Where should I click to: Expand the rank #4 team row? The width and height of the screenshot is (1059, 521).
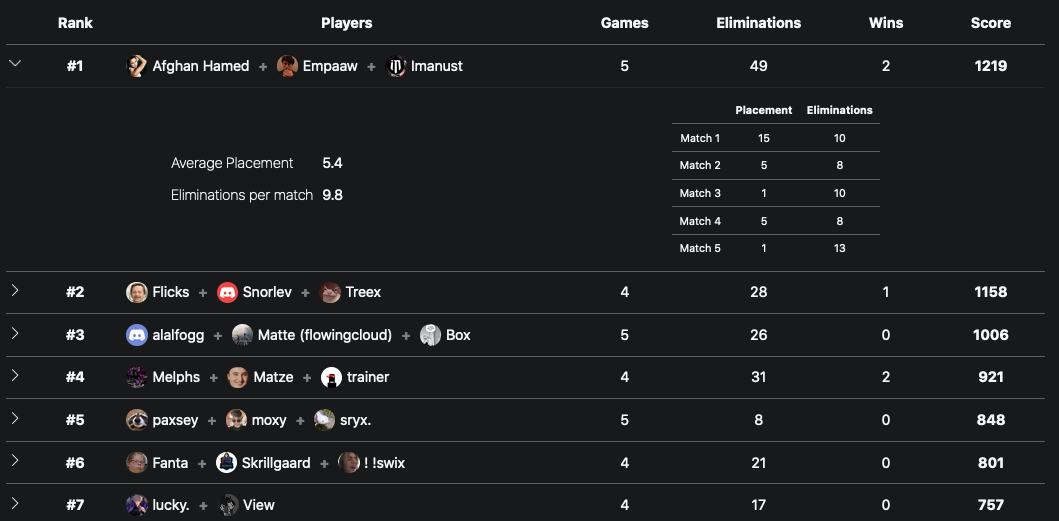pyautogui.click(x=15, y=375)
